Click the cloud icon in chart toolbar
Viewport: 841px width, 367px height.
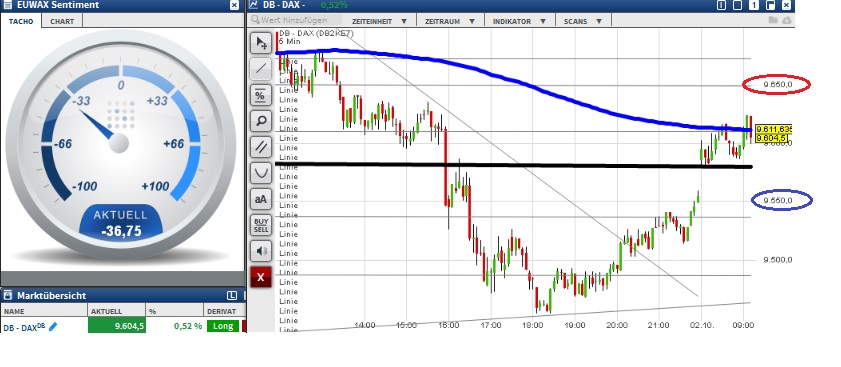point(787,20)
